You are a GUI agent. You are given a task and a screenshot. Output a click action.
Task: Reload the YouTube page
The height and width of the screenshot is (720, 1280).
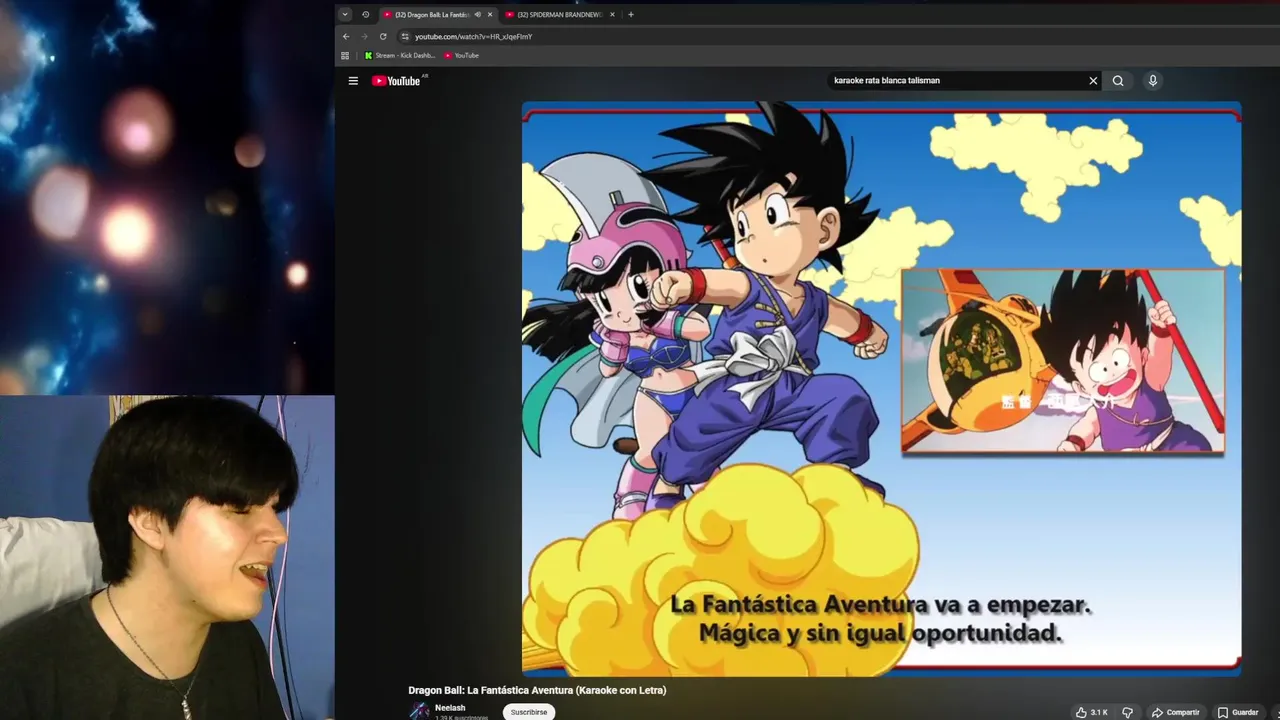coord(382,36)
